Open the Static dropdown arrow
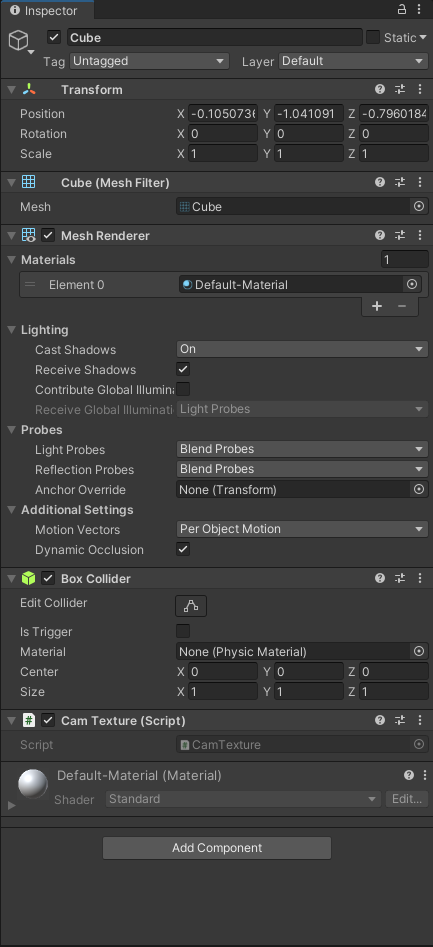This screenshot has height=947, width=433. pos(423,37)
